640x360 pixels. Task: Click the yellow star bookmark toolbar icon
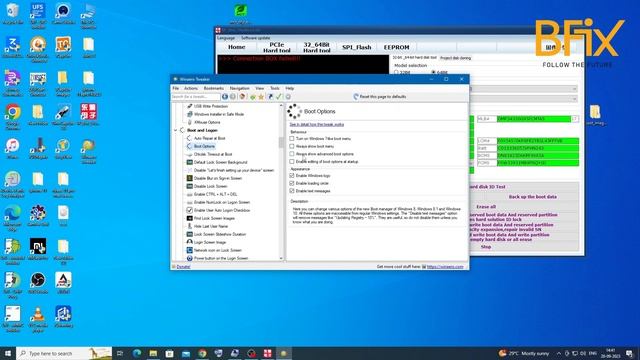click(x=261, y=97)
